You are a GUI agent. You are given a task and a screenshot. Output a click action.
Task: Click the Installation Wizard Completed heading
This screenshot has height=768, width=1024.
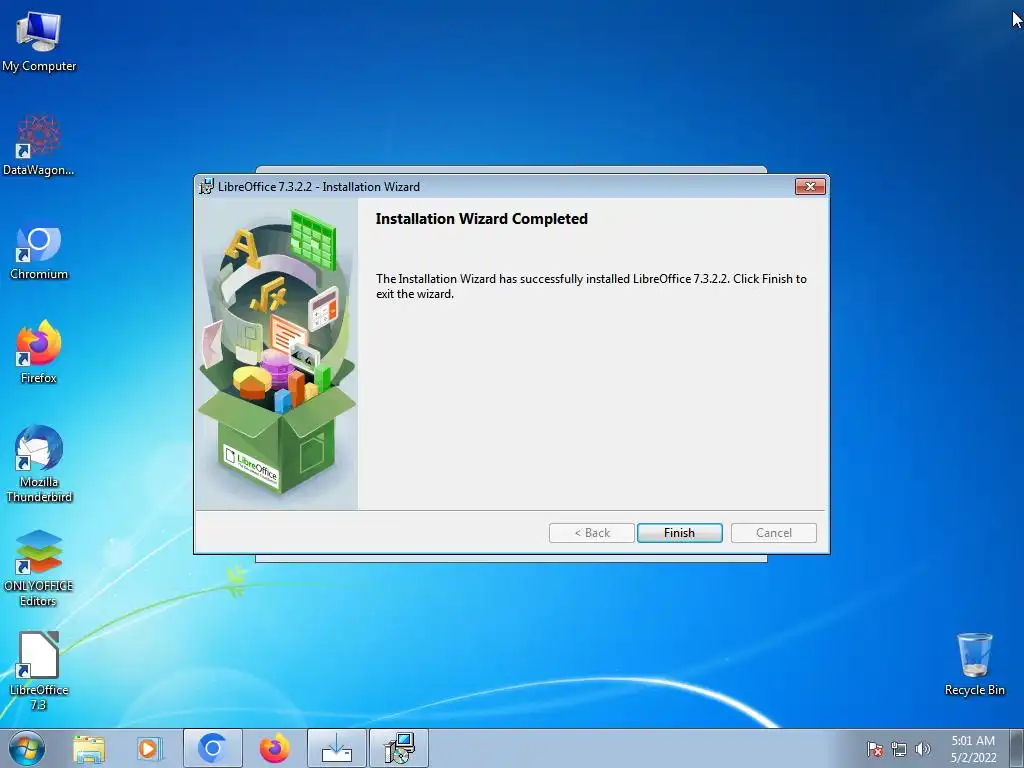pyautogui.click(x=481, y=219)
